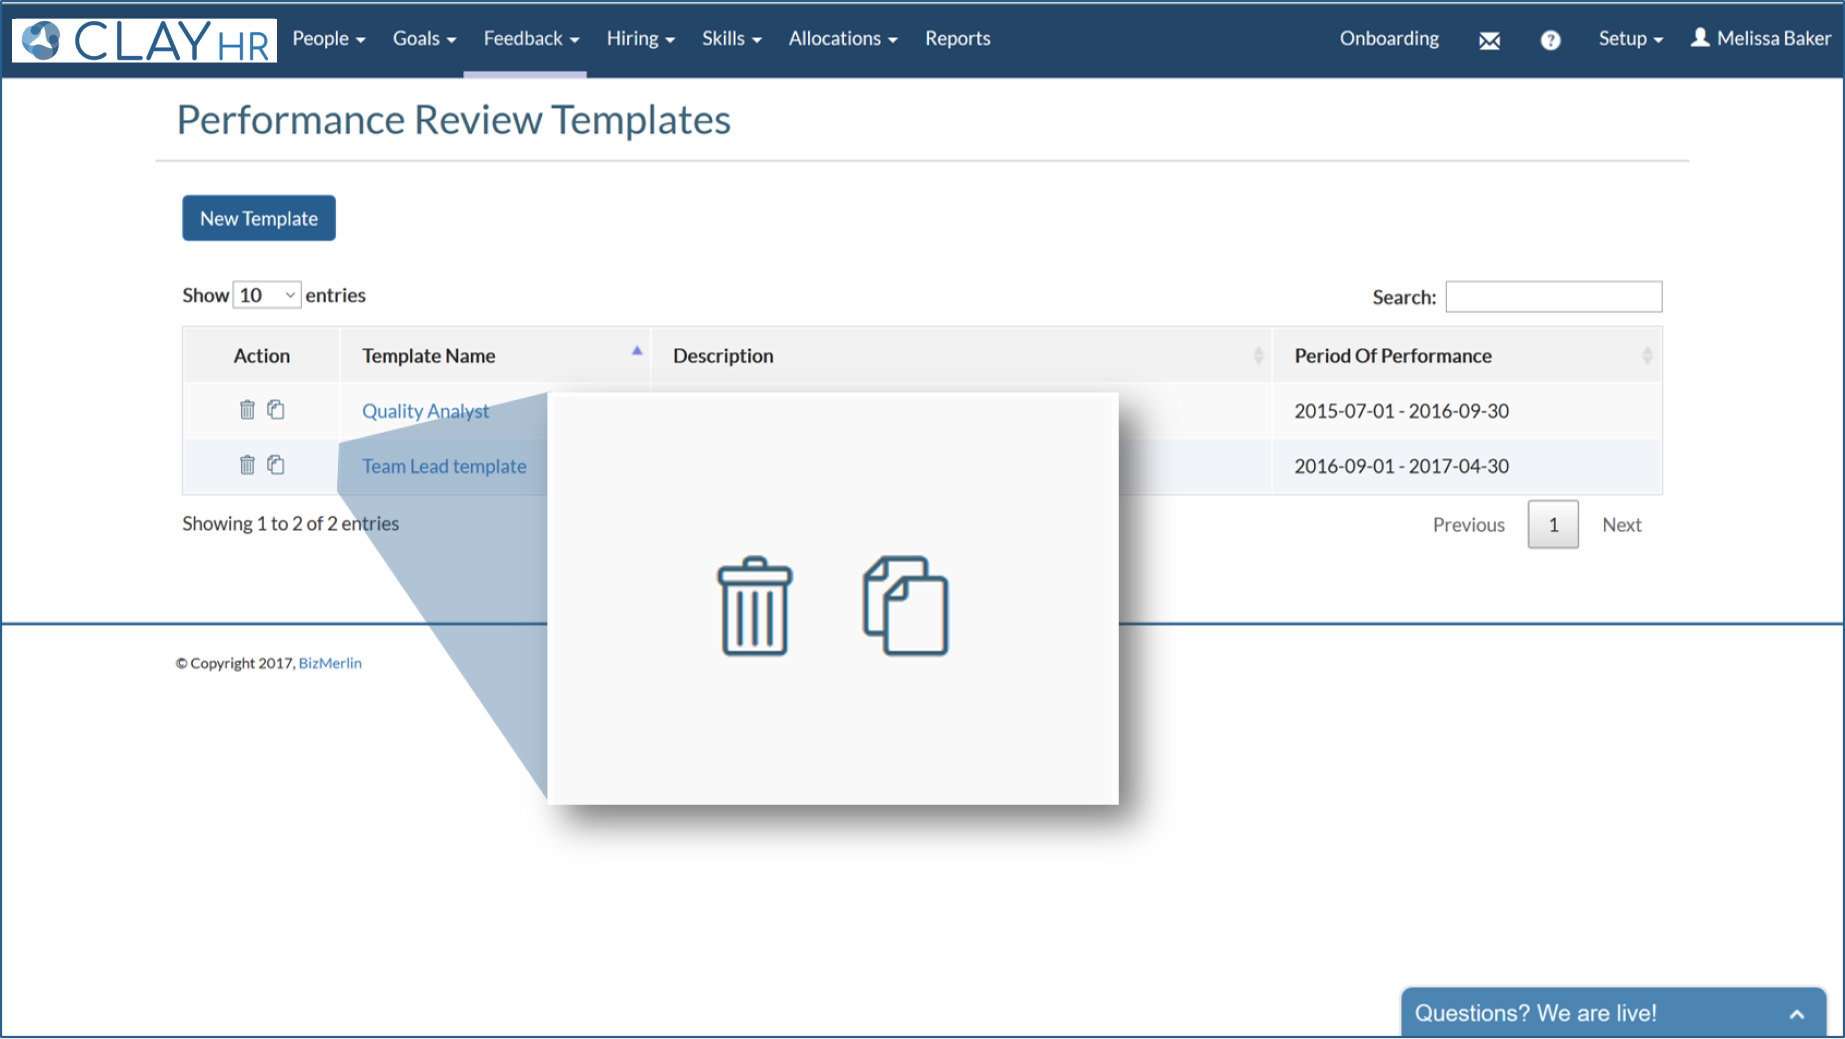
Task: Expand the live chat chevron
Action: tap(1797, 1014)
